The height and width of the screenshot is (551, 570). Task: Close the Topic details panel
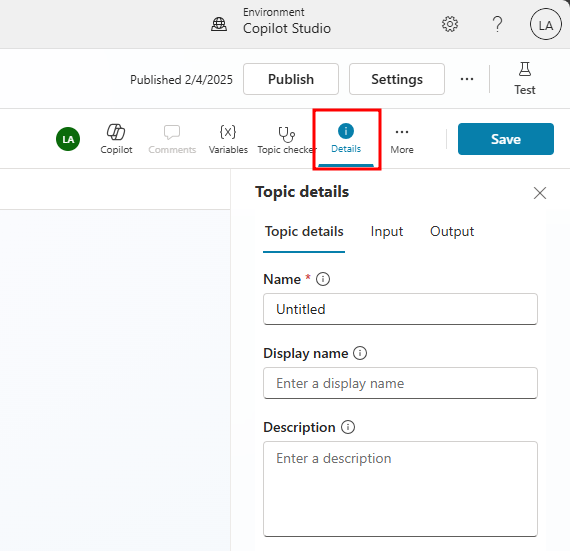pos(540,193)
